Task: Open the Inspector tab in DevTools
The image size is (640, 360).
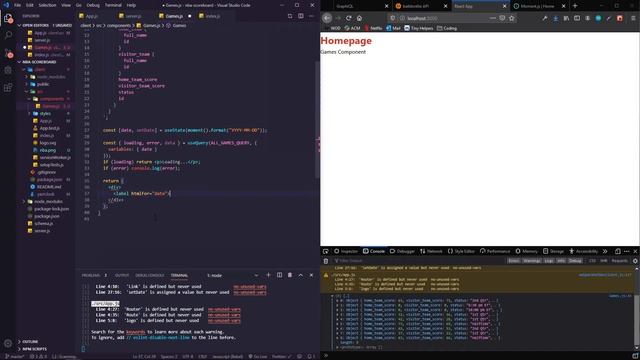Action: (346, 251)
